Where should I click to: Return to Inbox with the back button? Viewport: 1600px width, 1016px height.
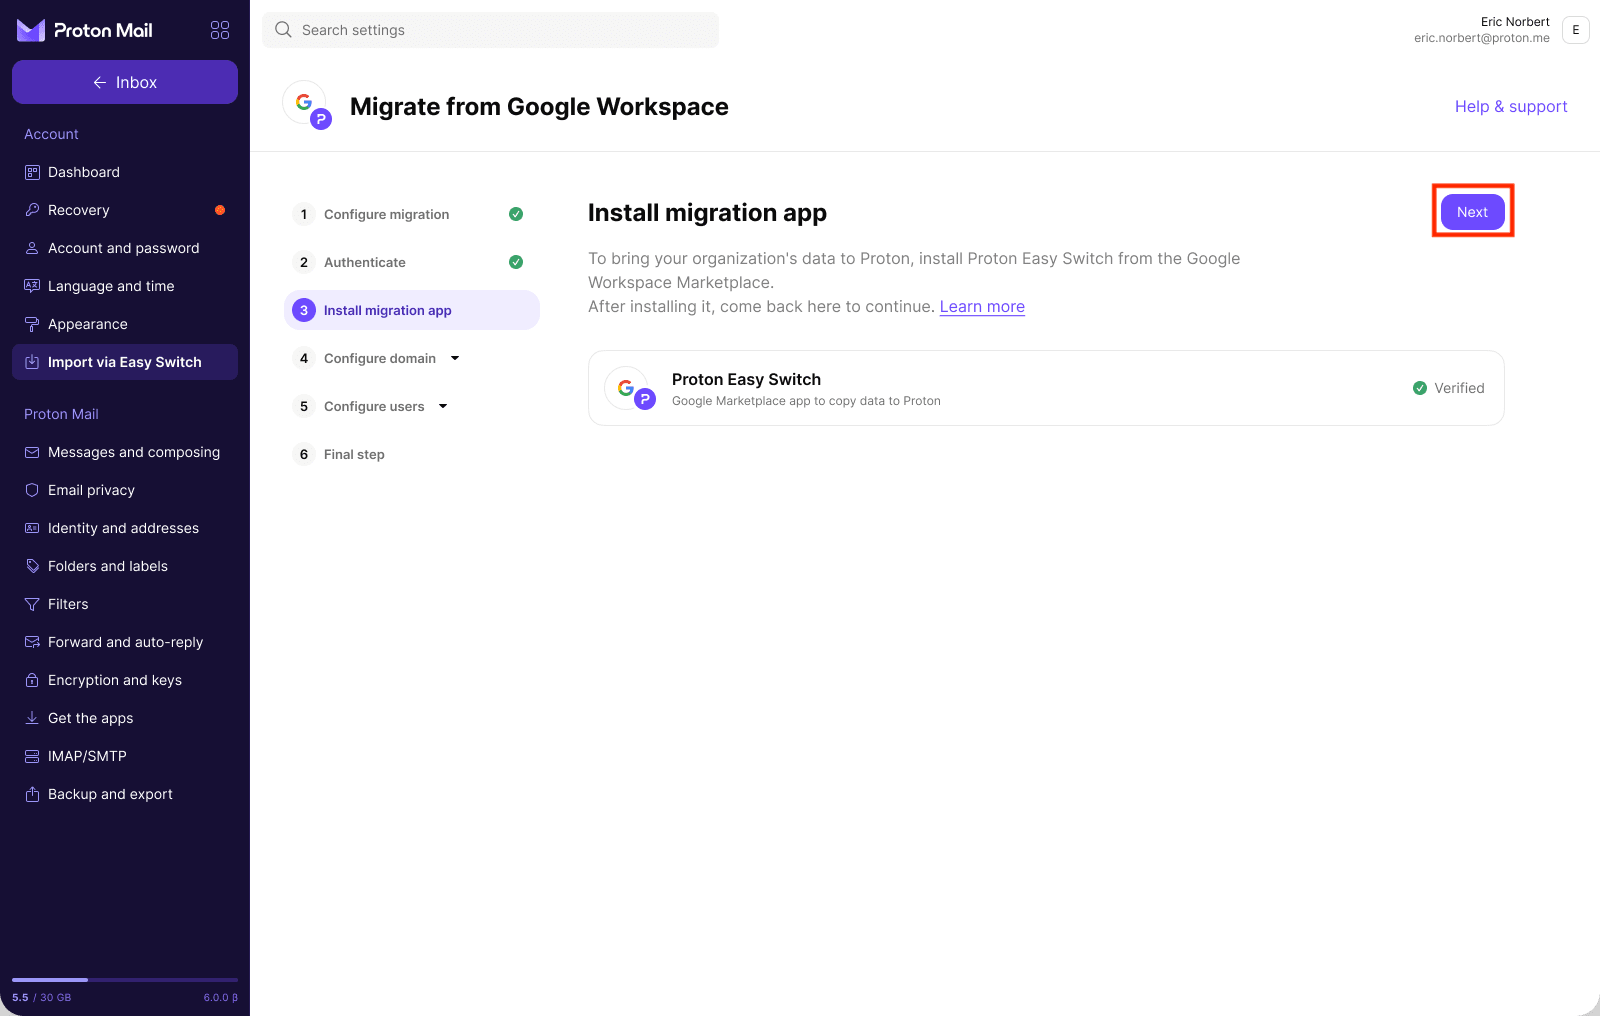(x=125, y=82)
